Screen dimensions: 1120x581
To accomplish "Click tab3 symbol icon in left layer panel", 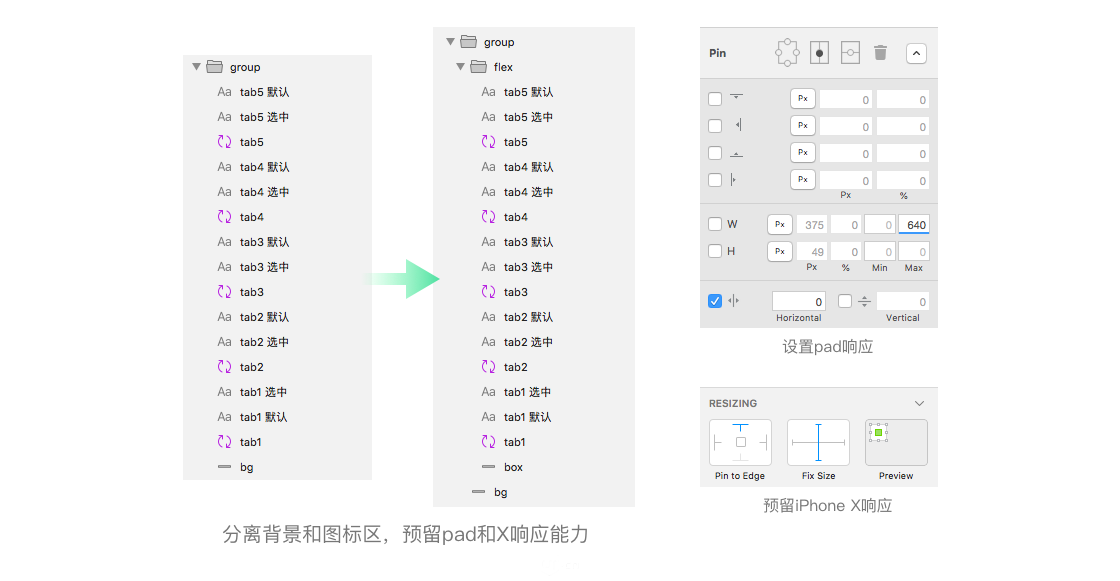I will point(224,292).
